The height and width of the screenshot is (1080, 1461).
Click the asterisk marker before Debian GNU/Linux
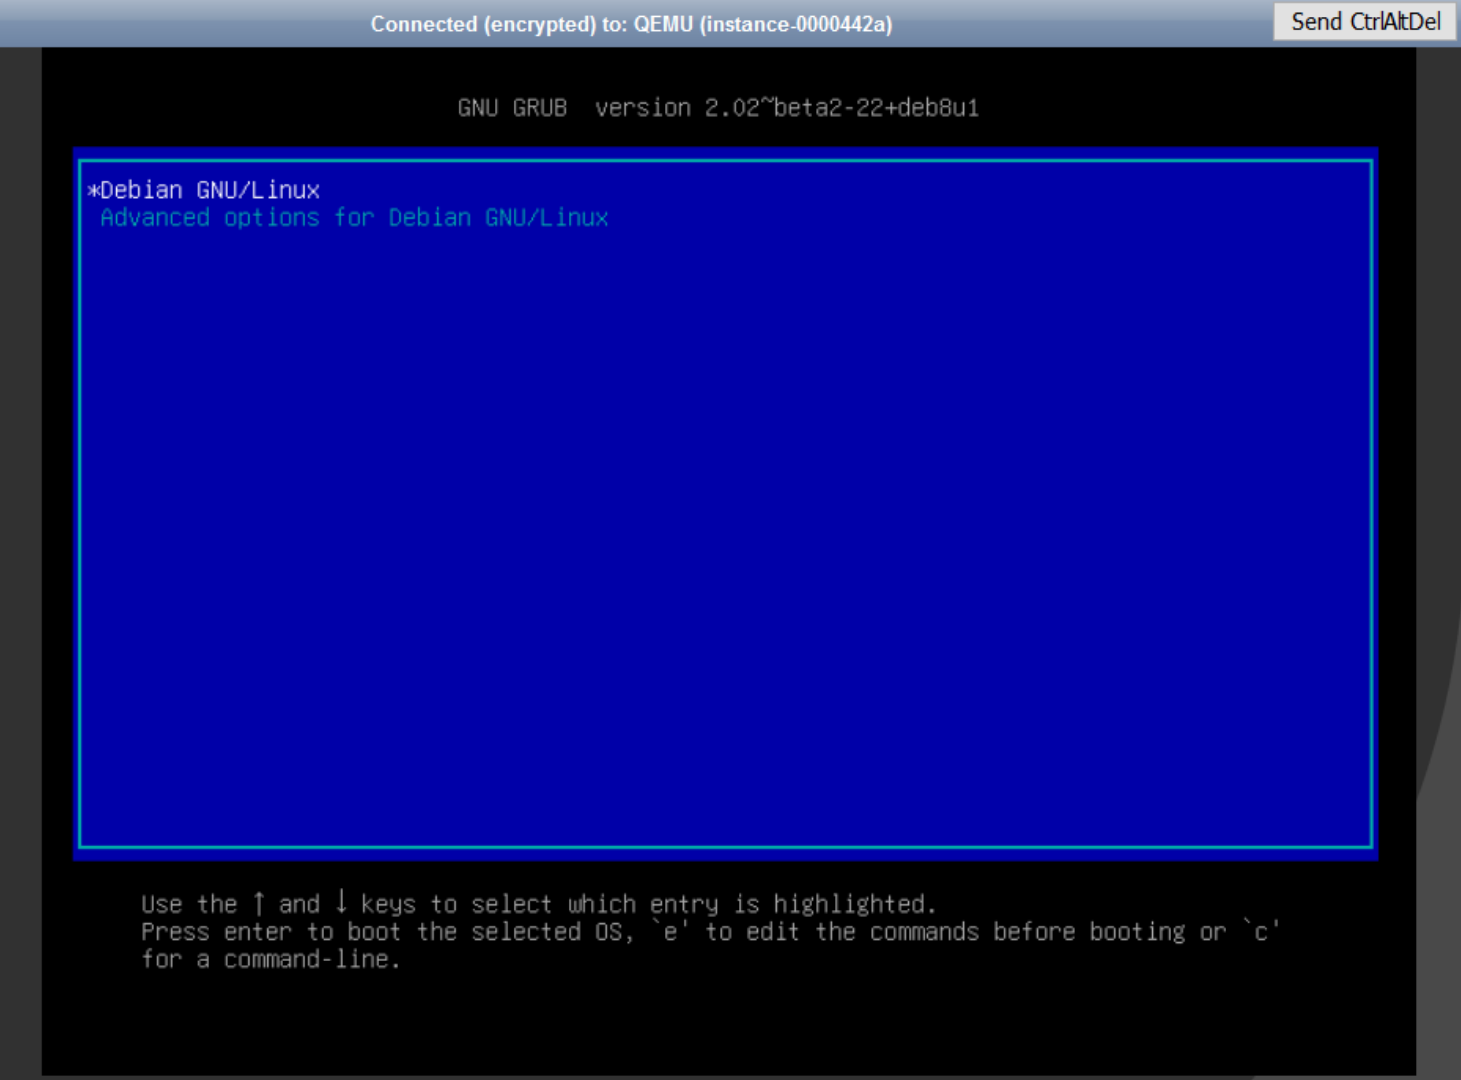coord(93,190)
